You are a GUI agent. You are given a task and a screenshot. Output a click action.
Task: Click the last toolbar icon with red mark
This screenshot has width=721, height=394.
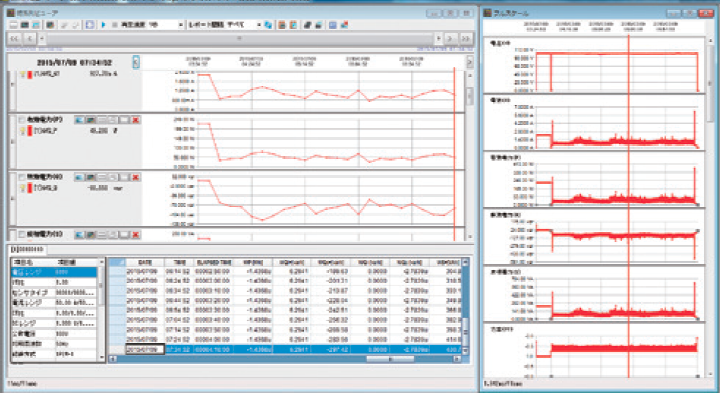[344, 25]
